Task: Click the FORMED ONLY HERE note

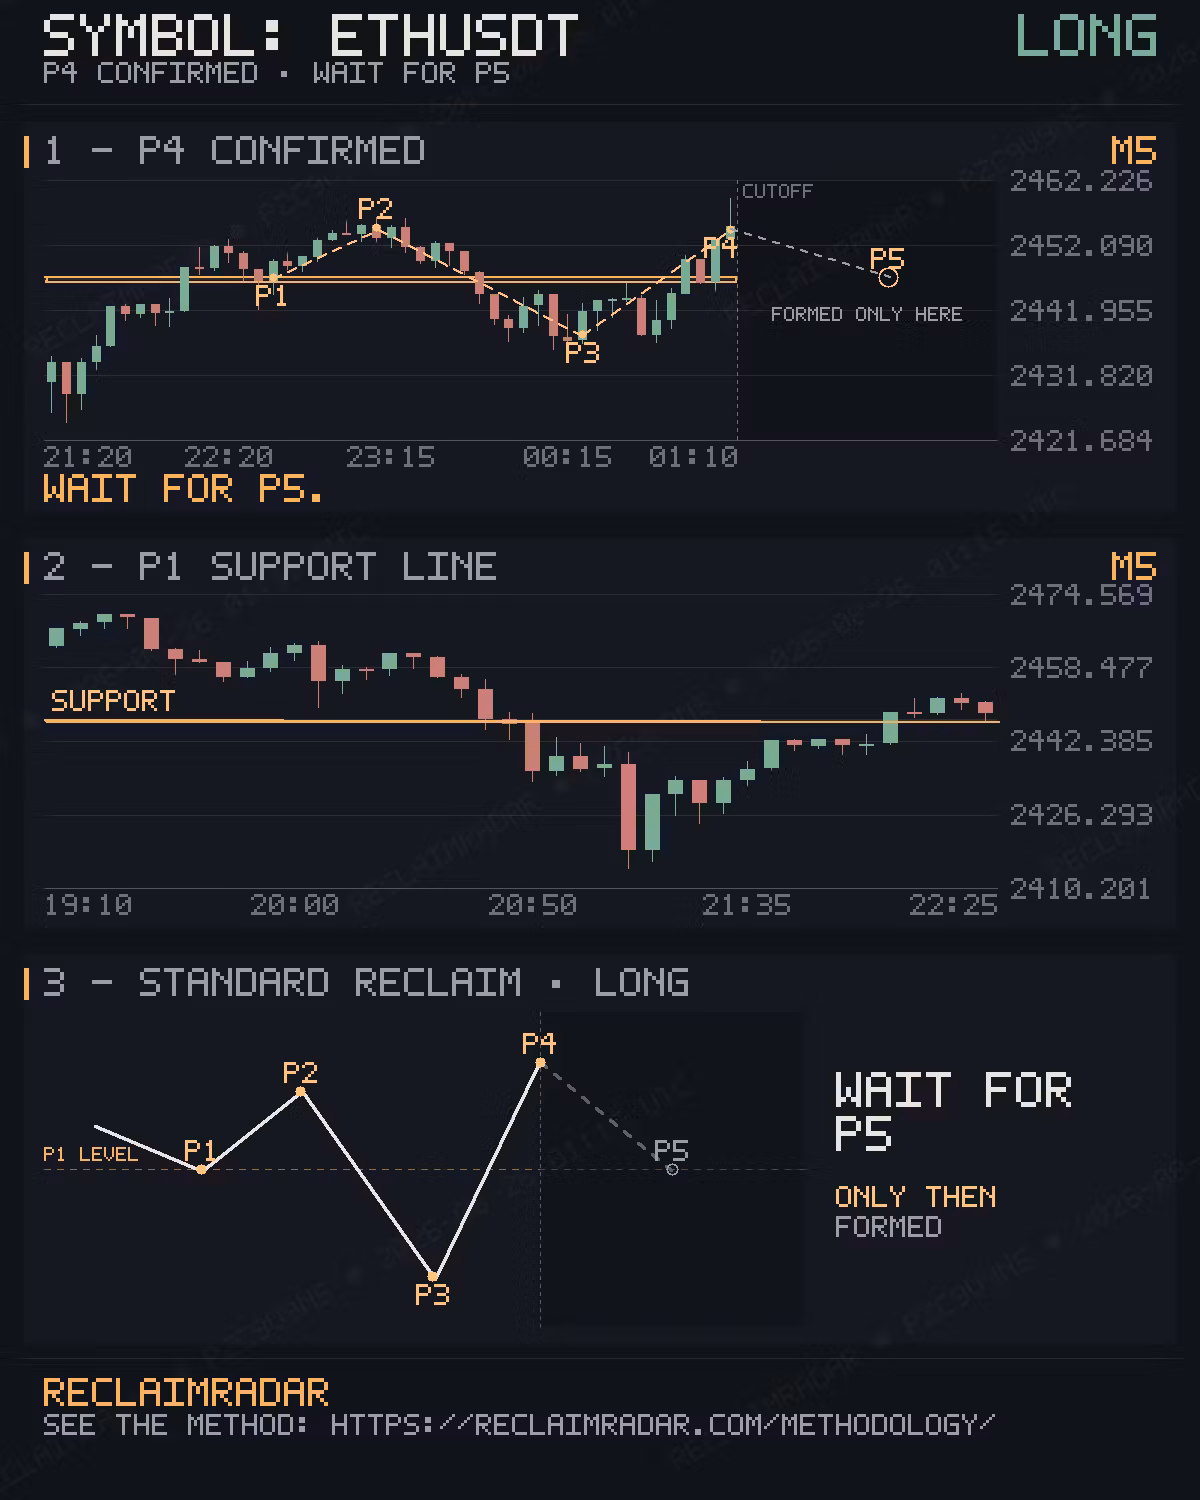Action: point(866,314)
